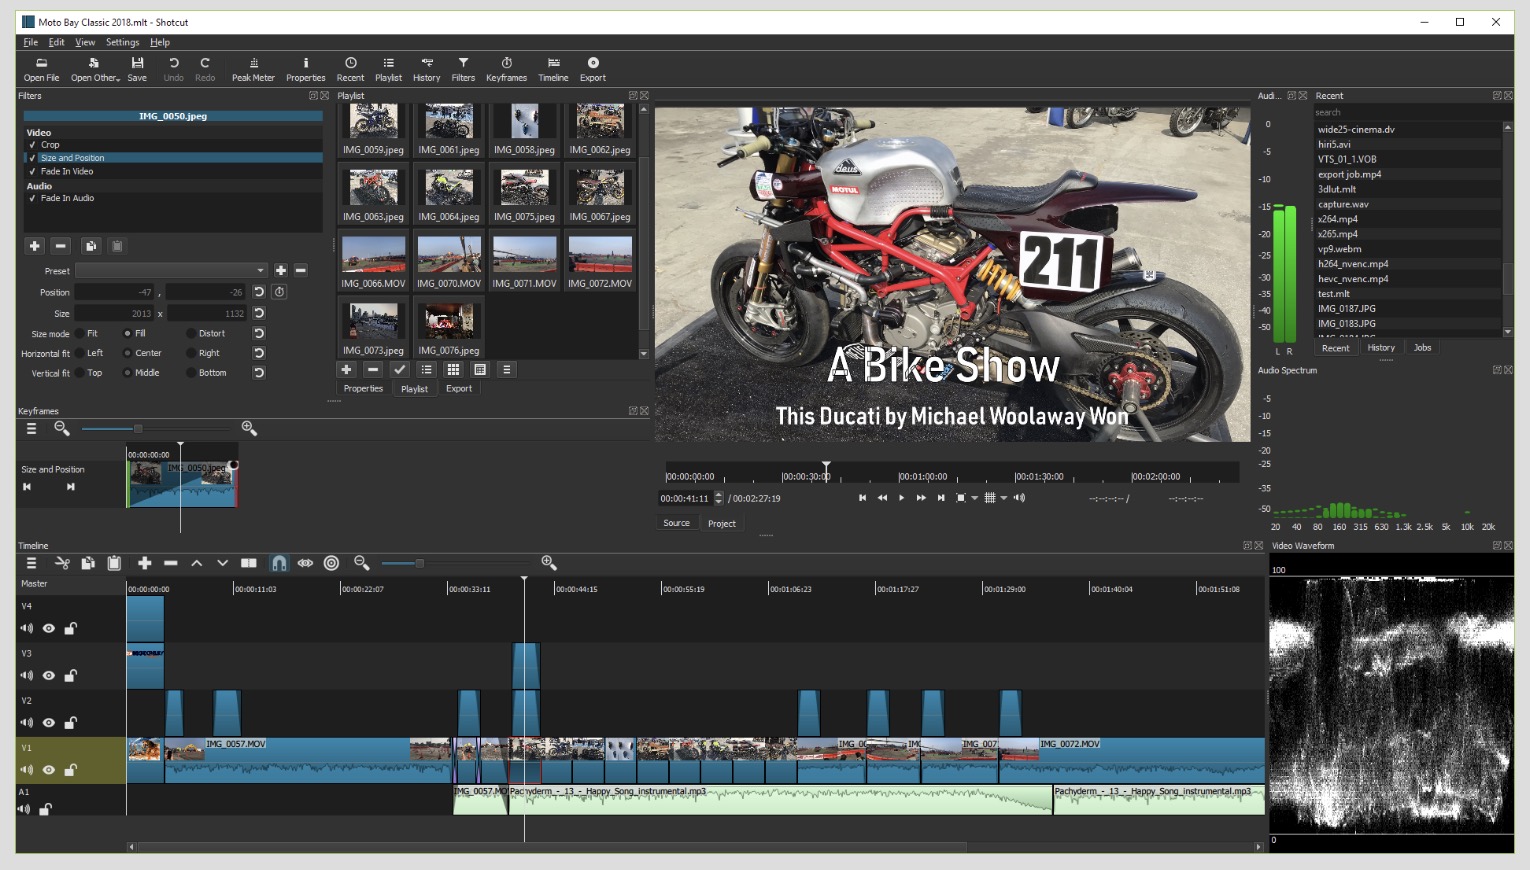1530x870 pixels.
Task: Hide track V2 using its eye icon
Action: point(48,723)
